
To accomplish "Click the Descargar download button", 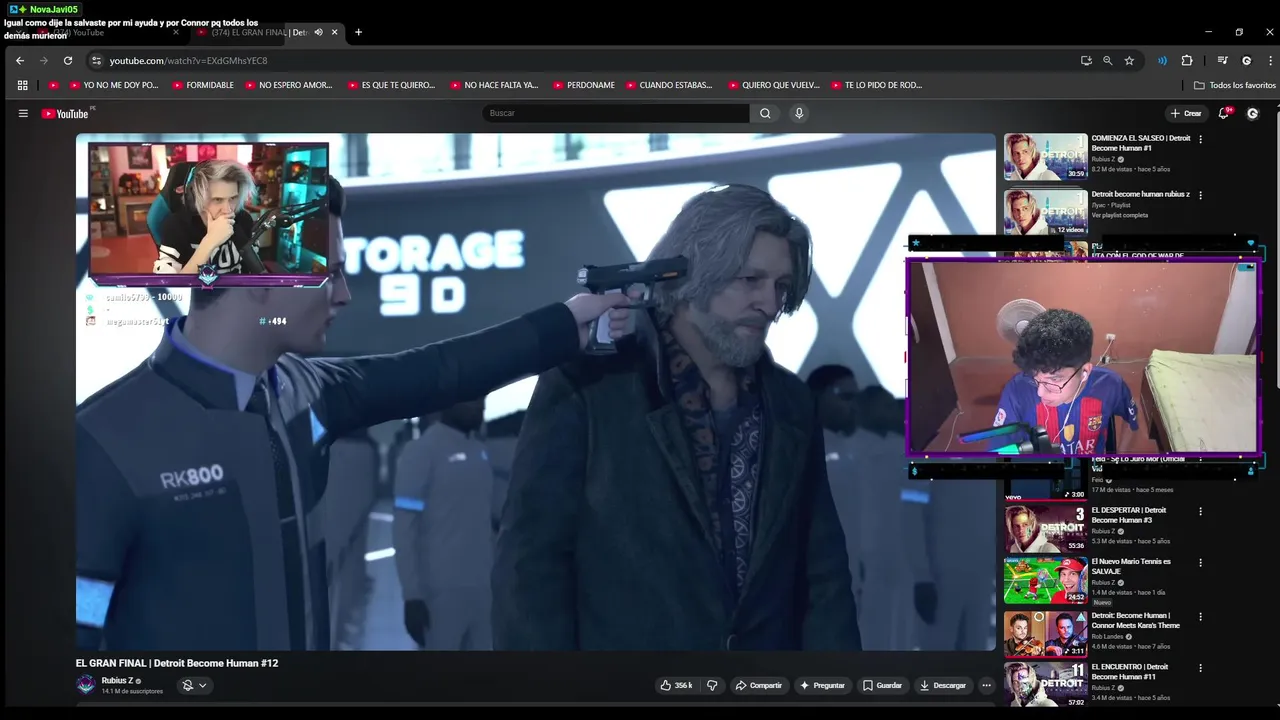I will pyautogui.click(x=943, y=685).
